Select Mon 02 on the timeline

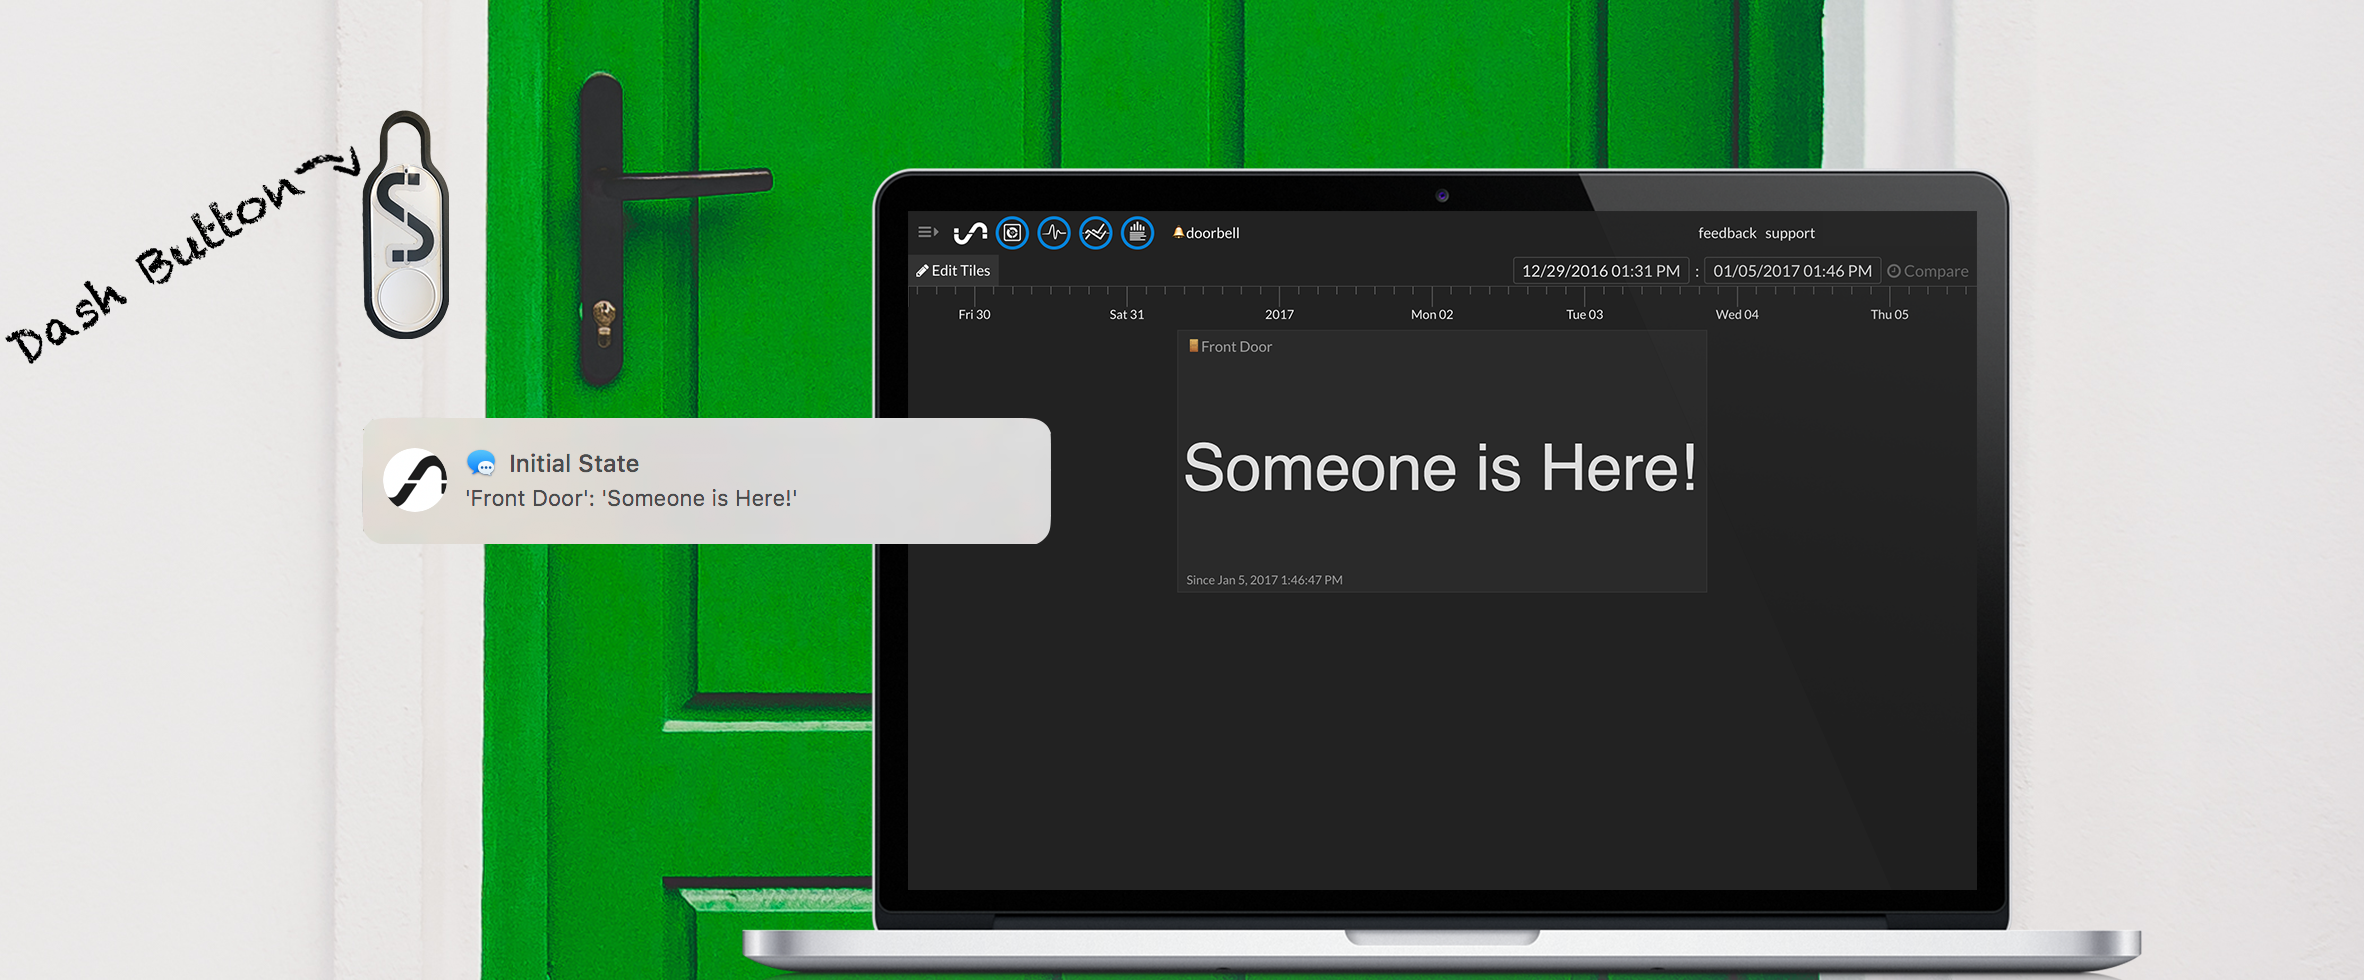[1432, 314]
